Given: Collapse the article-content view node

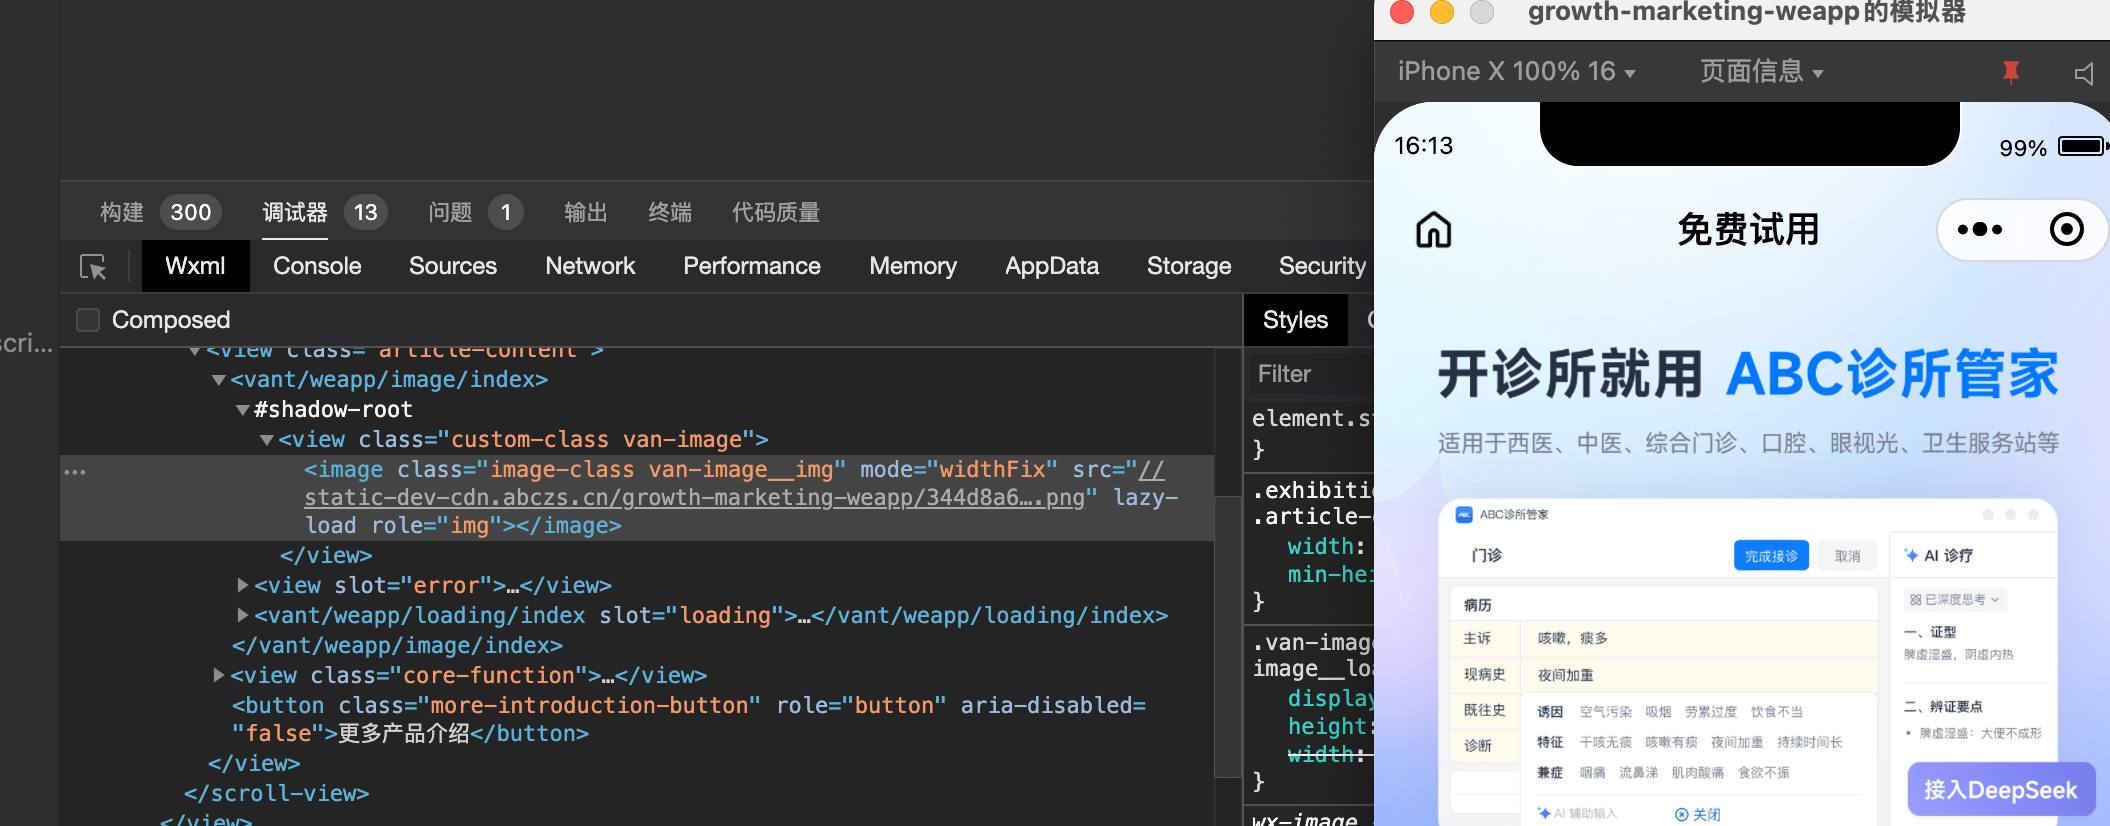Looking at the screenshot, I should [195, 351].
